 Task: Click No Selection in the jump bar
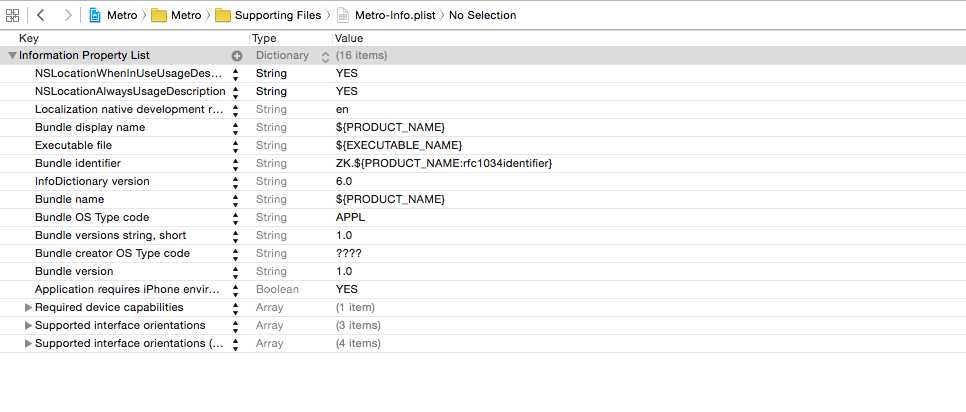pos(483,15)
